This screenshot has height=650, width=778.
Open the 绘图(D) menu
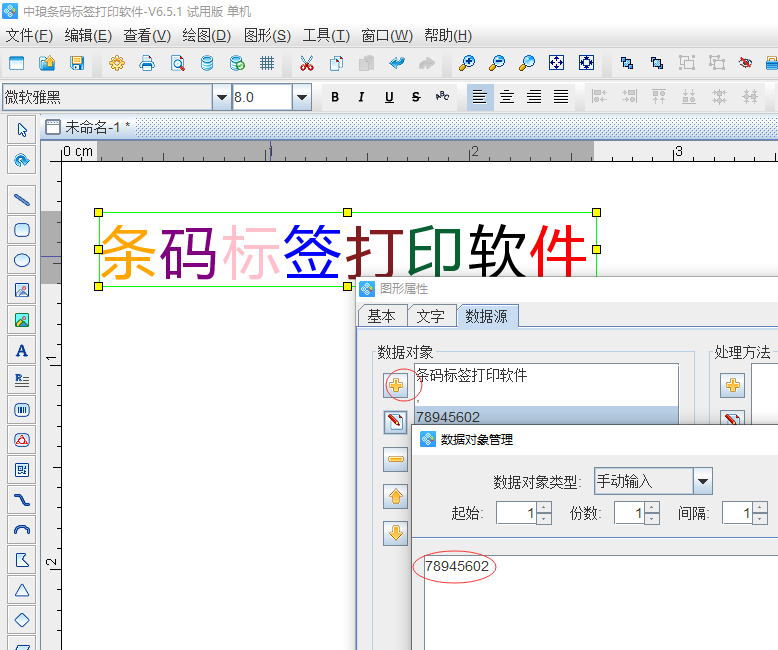pos(206,36)
